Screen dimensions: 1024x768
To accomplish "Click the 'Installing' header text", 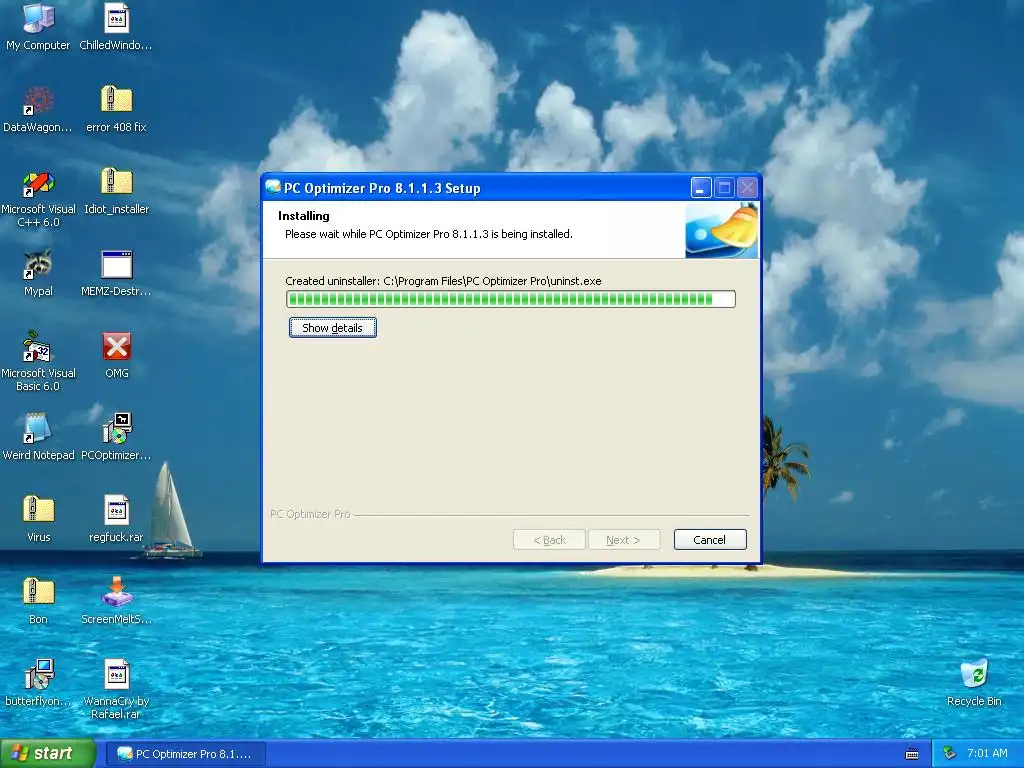I will point(304,216).
